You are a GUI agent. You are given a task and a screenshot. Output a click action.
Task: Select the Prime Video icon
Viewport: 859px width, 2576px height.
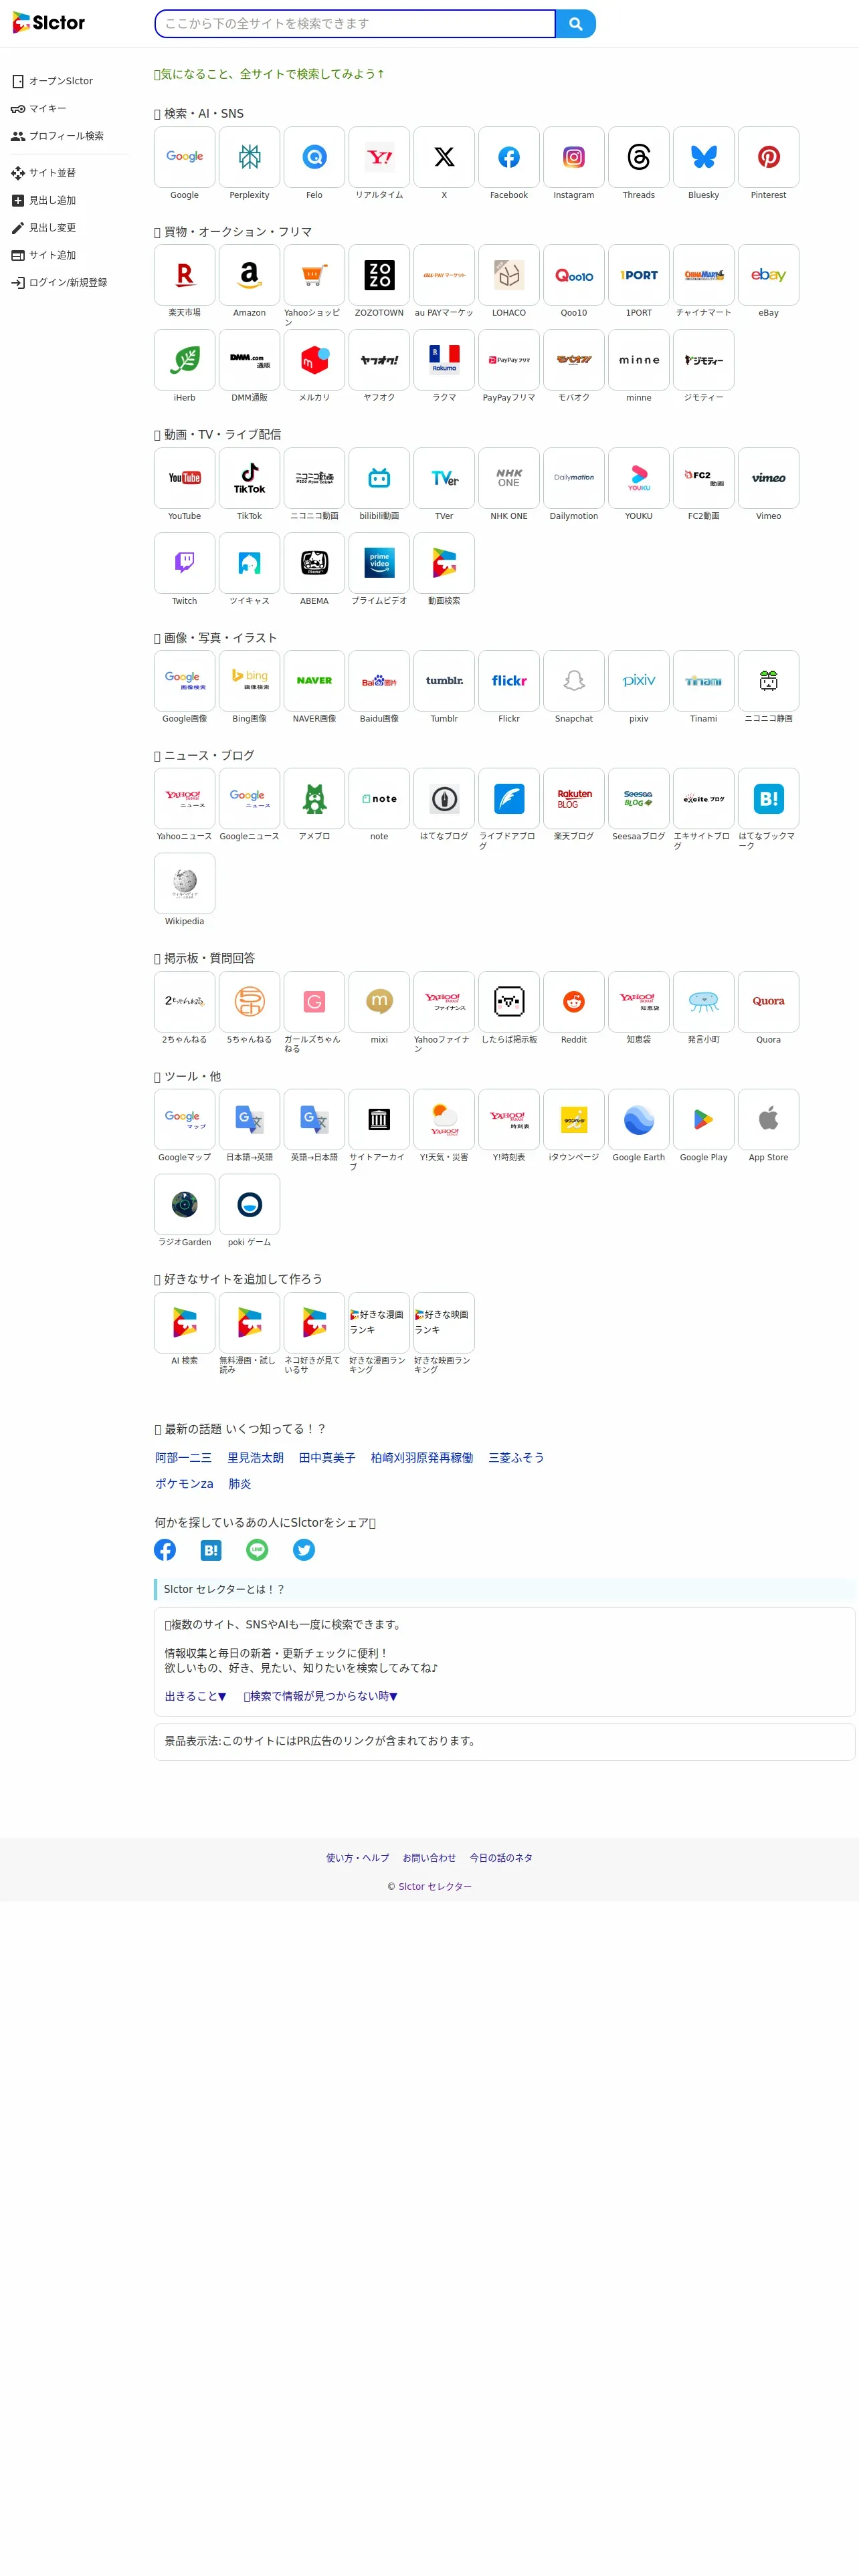pos(379,563)
